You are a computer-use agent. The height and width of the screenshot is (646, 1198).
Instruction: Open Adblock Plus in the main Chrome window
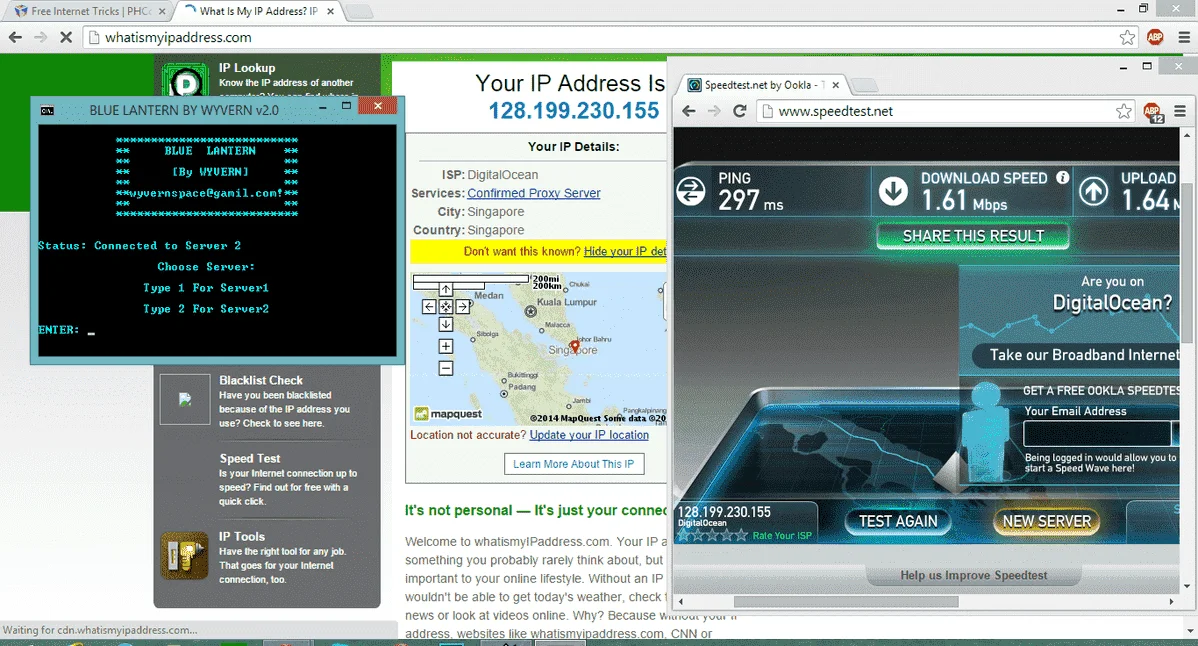[1154, 37]
